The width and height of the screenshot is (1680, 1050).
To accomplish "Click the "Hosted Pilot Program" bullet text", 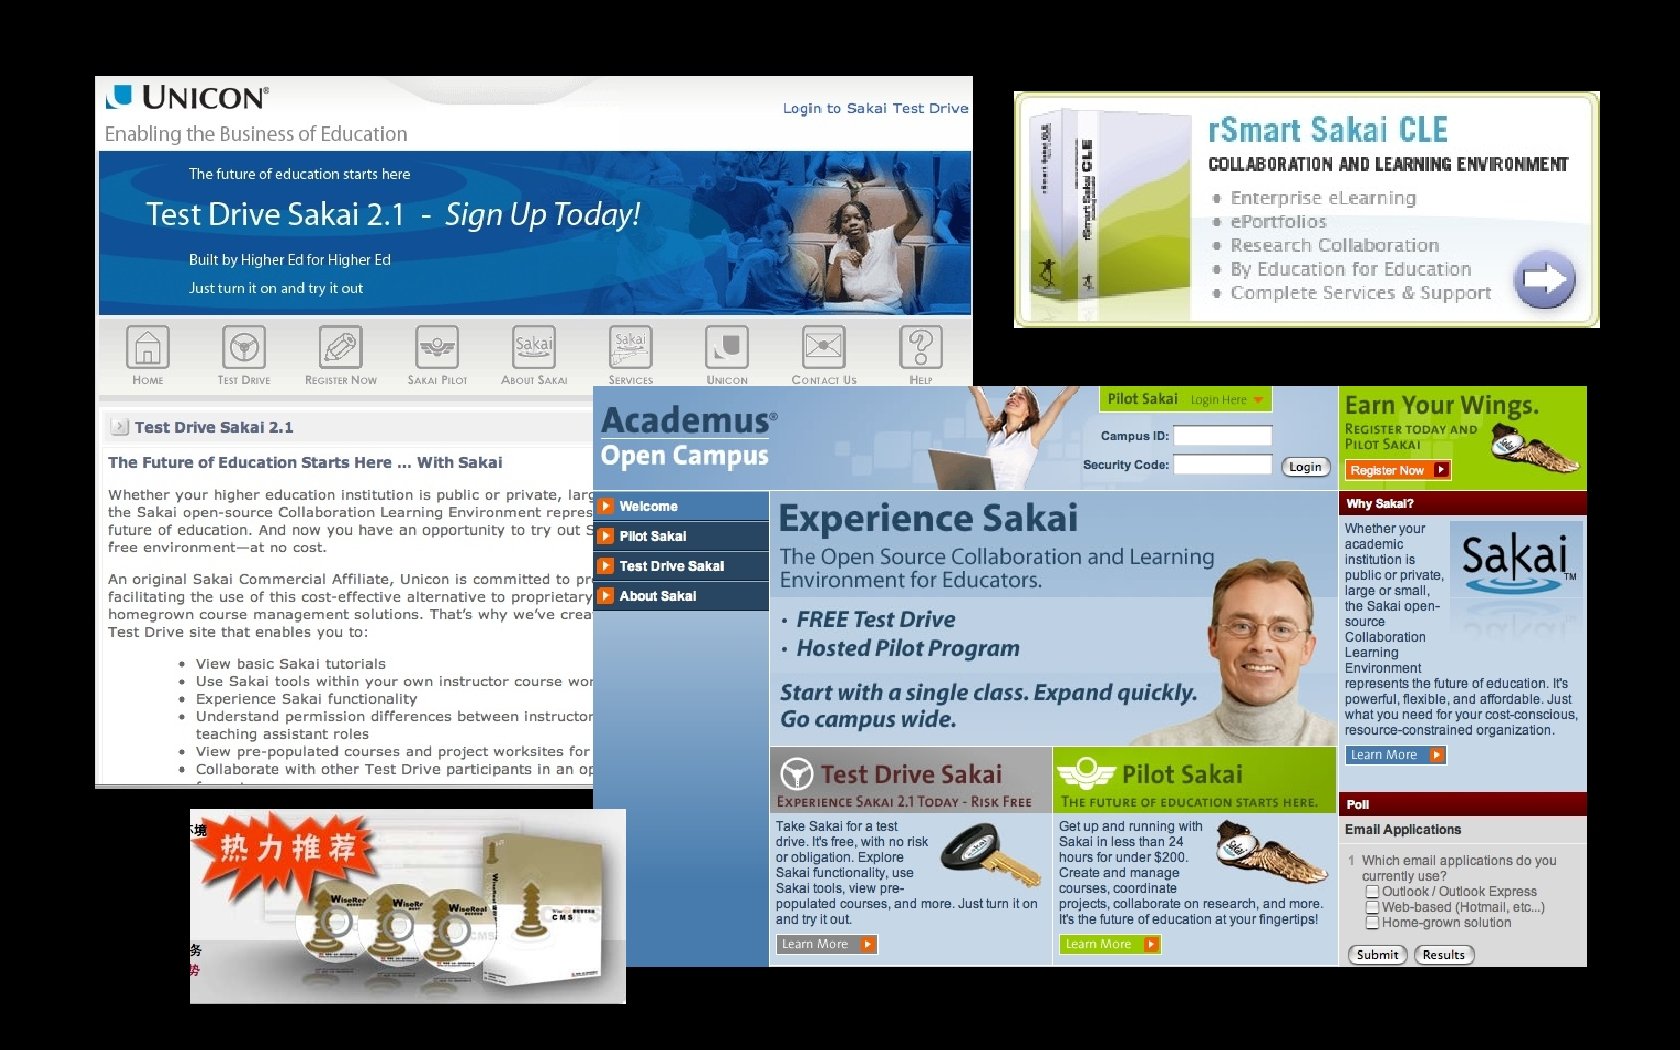I will (x=908, y=649).
